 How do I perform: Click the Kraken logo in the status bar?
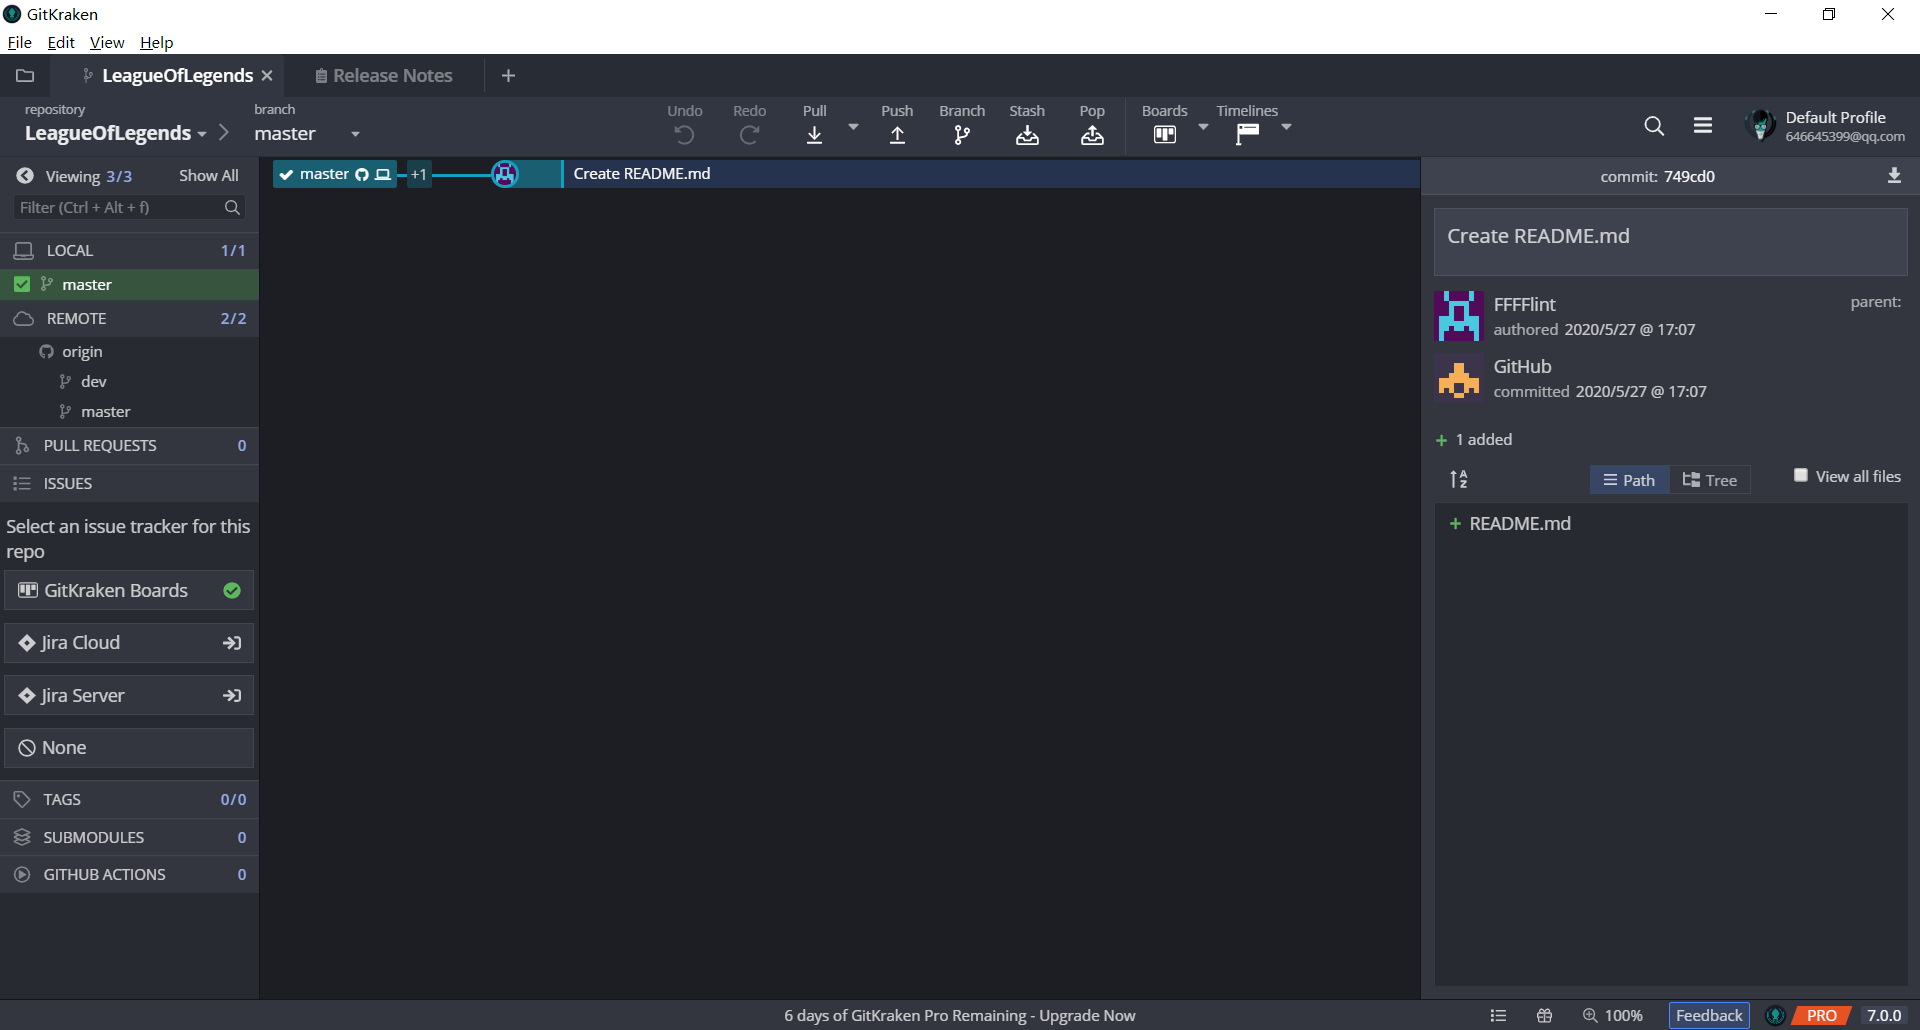(x=1776, y=1016)
